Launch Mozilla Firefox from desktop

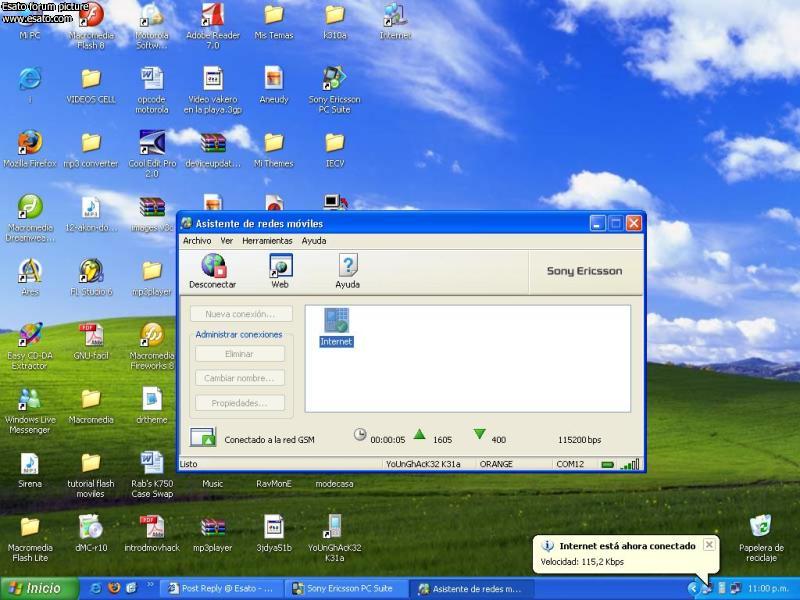30,149
